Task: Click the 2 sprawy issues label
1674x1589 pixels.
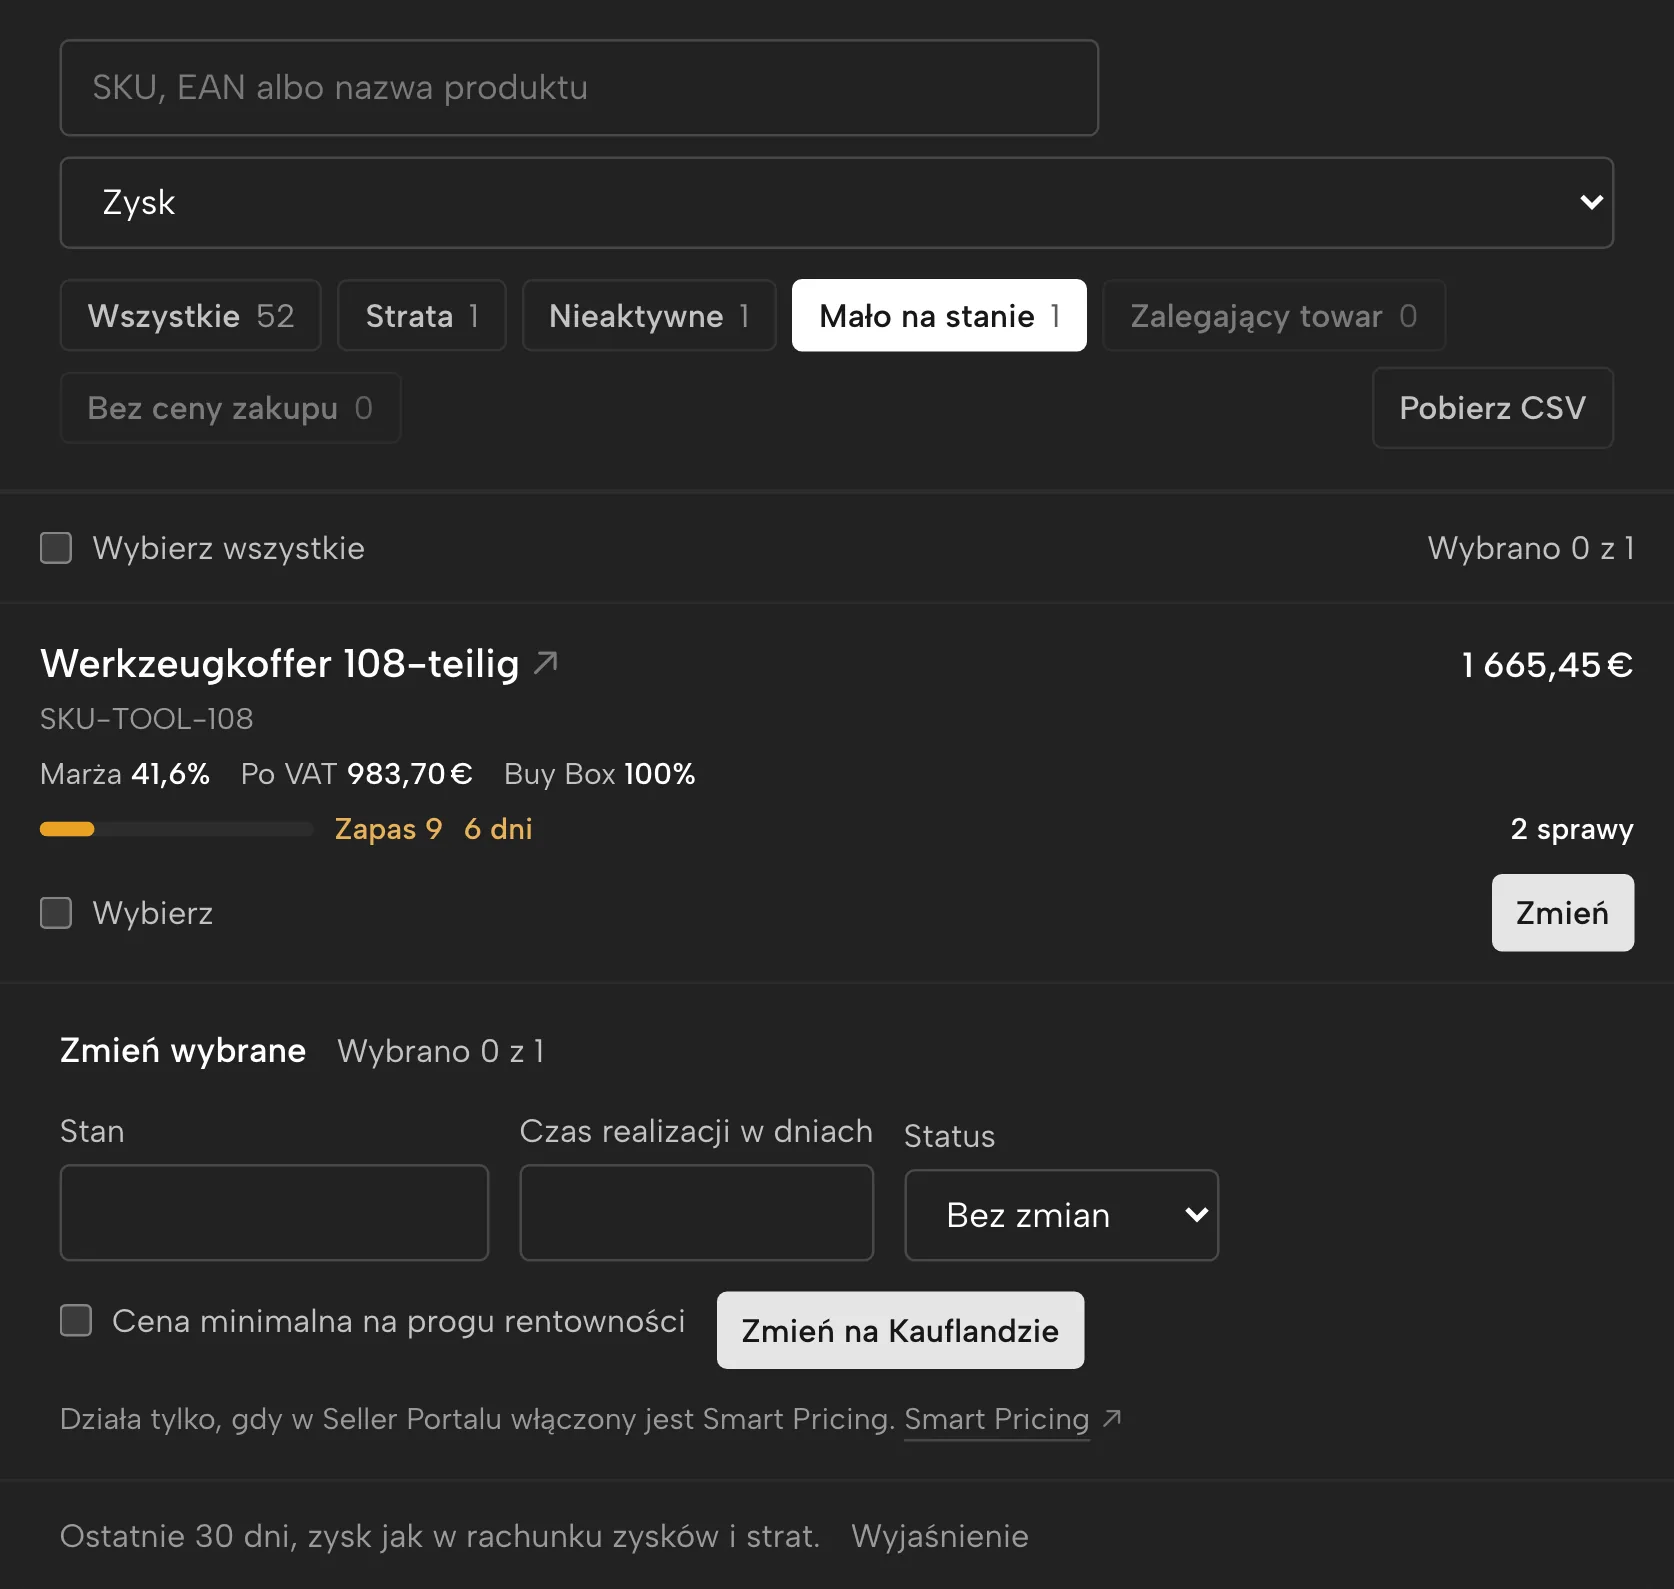Action: point(1572,829)
